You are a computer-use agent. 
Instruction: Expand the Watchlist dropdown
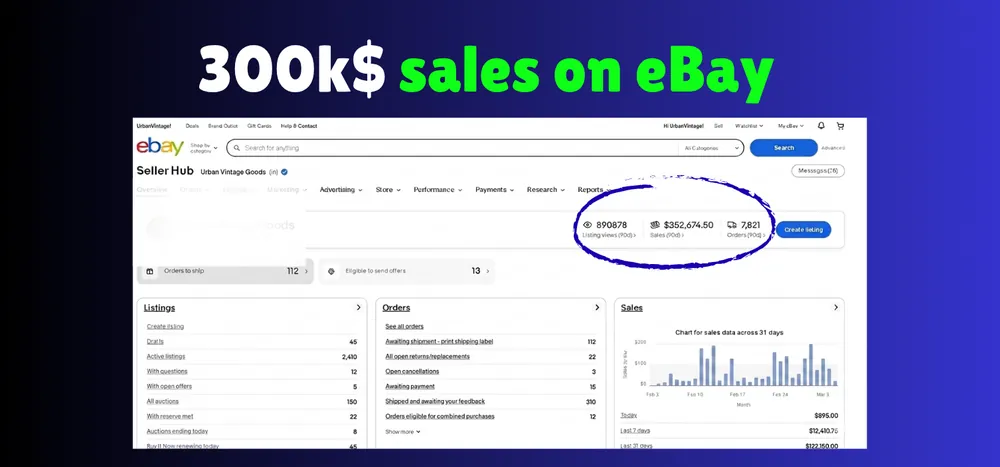point(749,126)
